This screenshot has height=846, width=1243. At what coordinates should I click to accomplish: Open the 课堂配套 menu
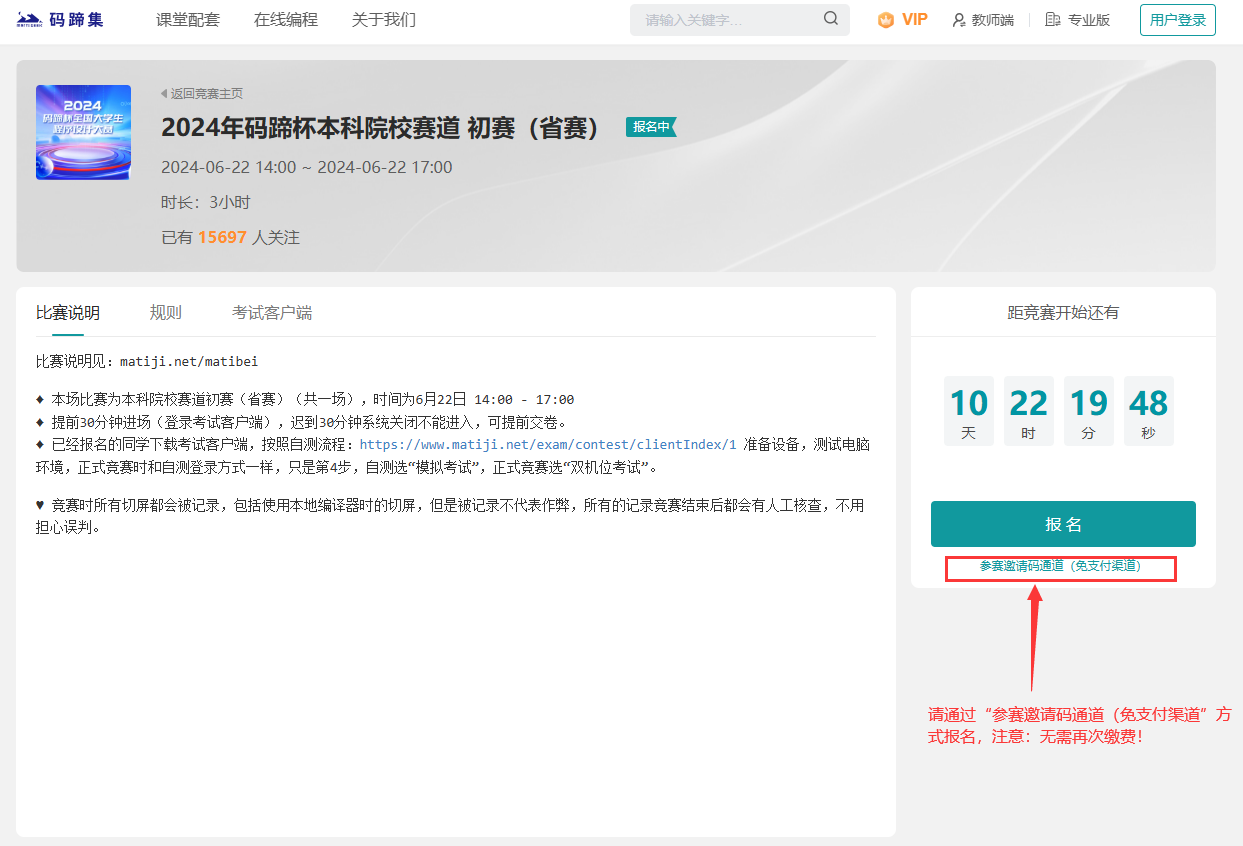pos(188,20)
